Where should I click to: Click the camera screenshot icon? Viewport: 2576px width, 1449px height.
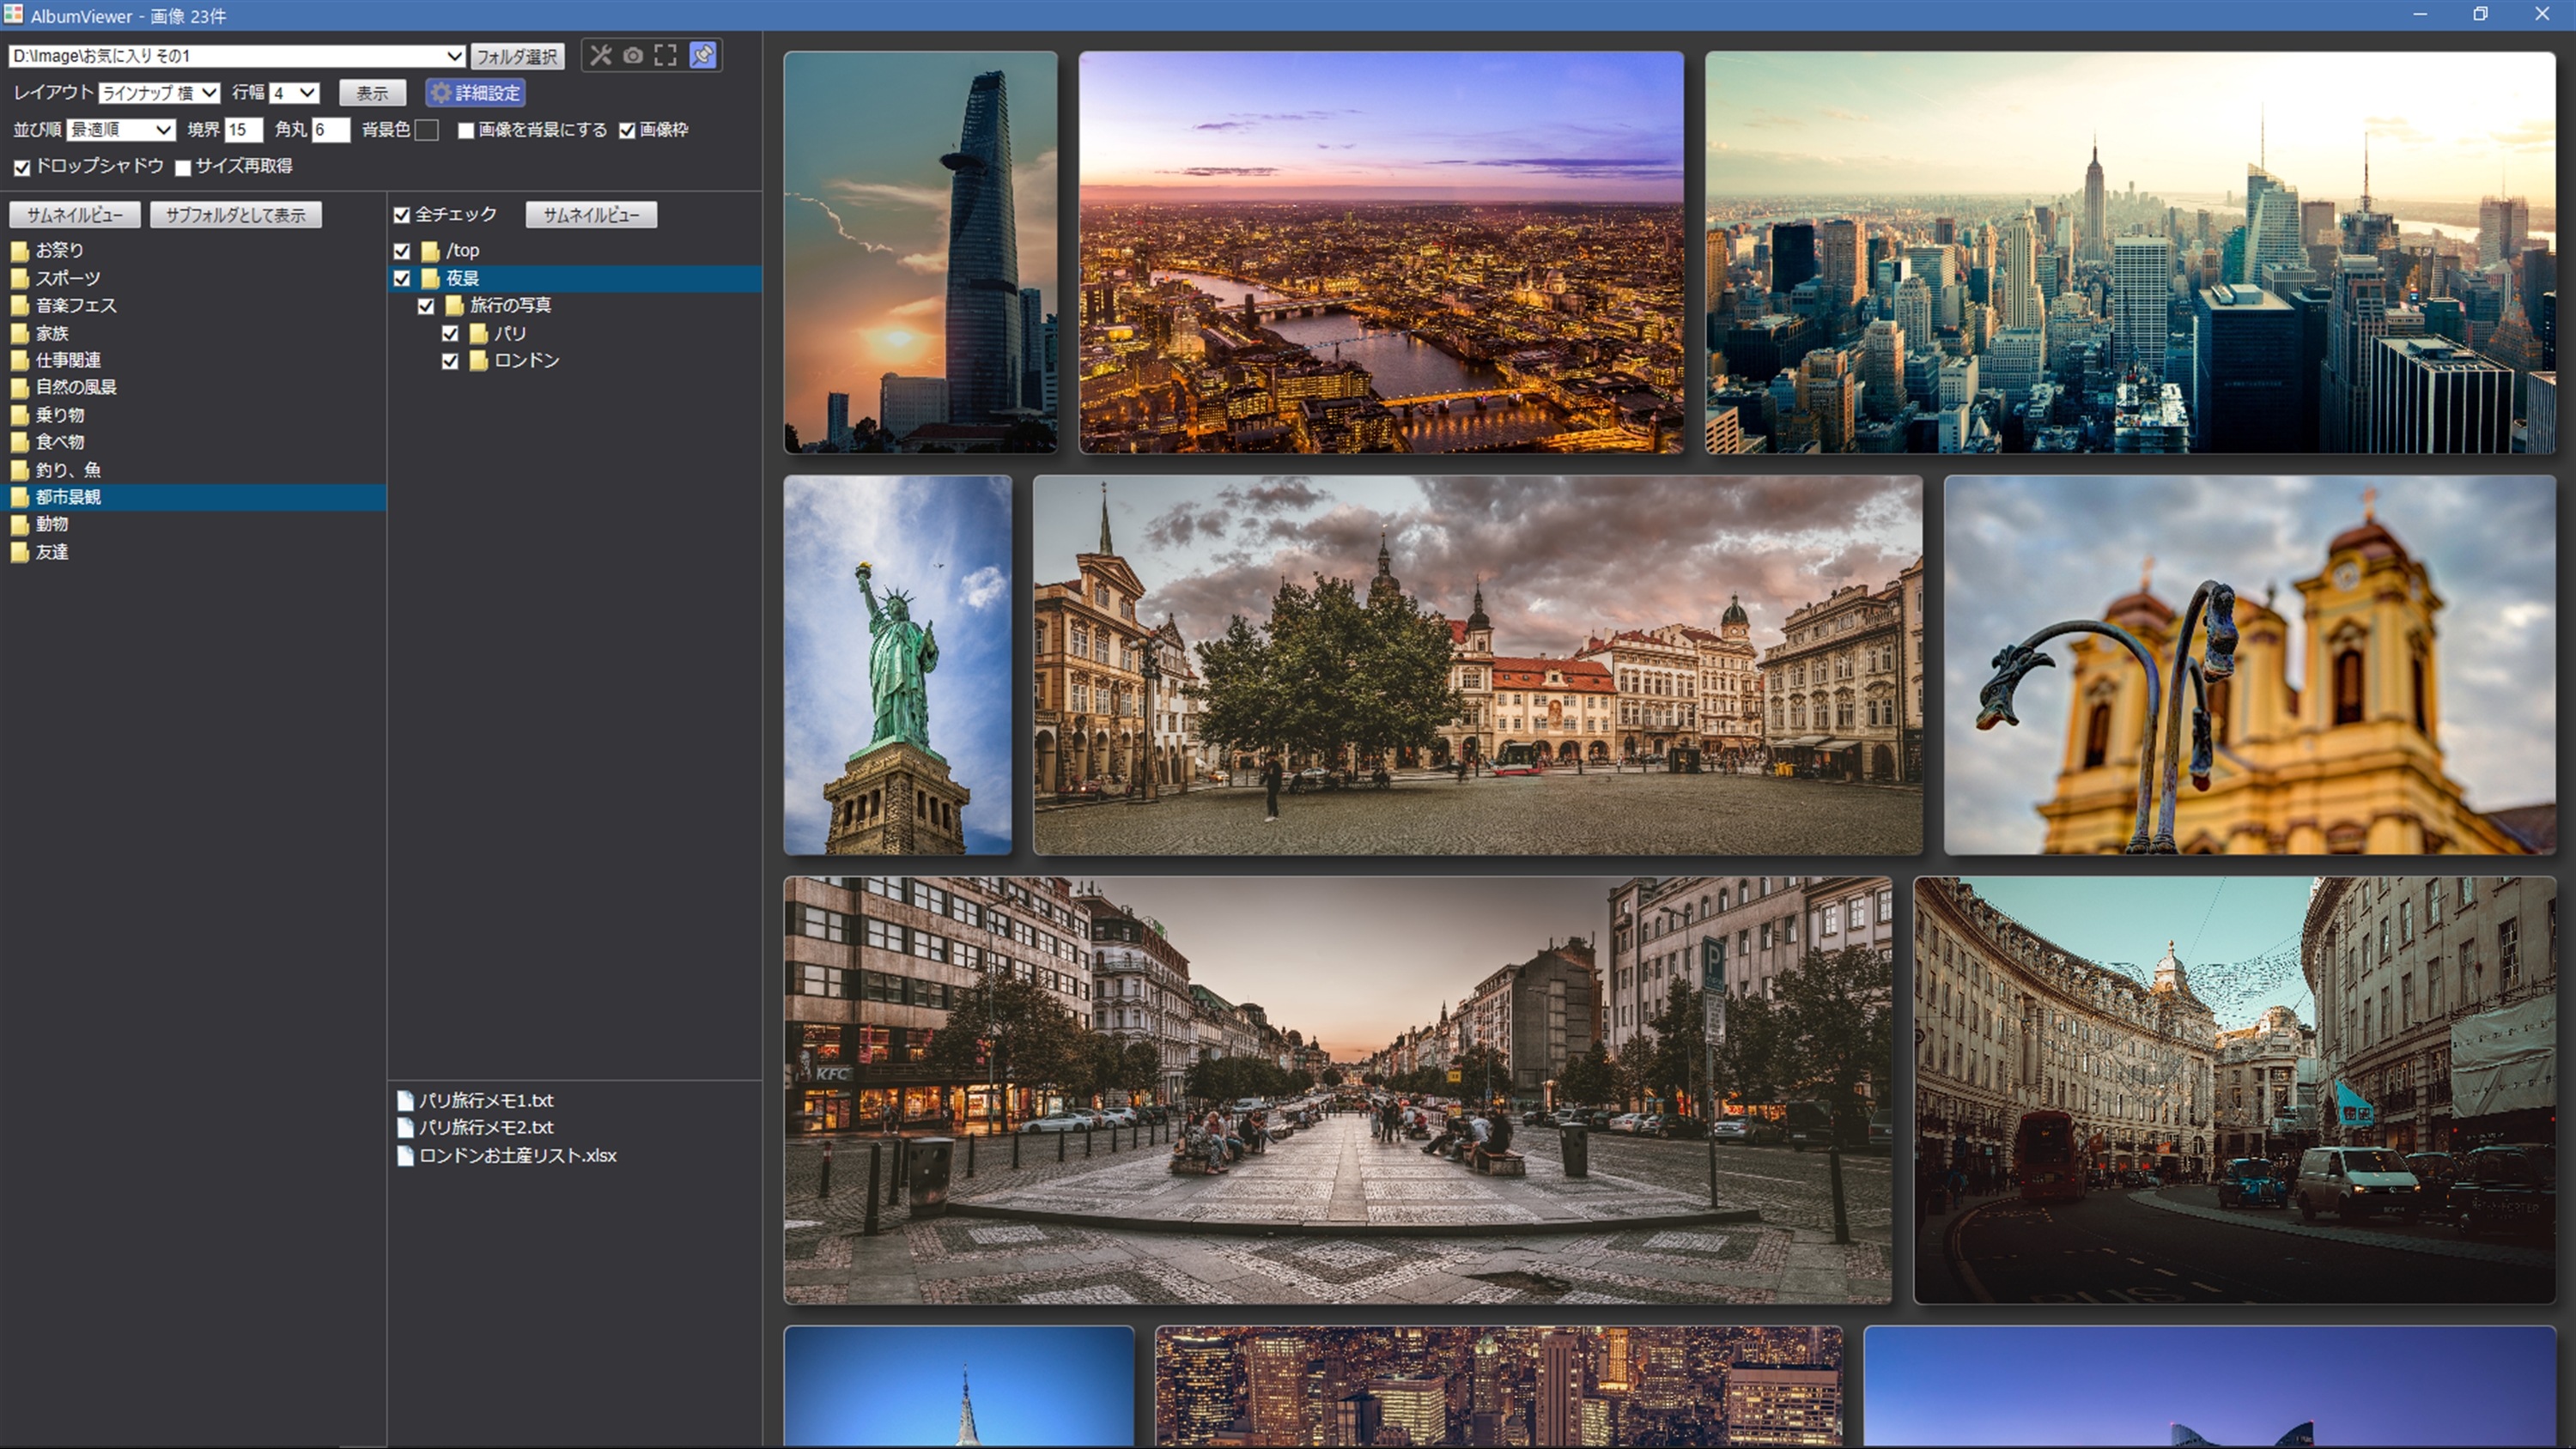pyautogui.click(x=633, y=55)
